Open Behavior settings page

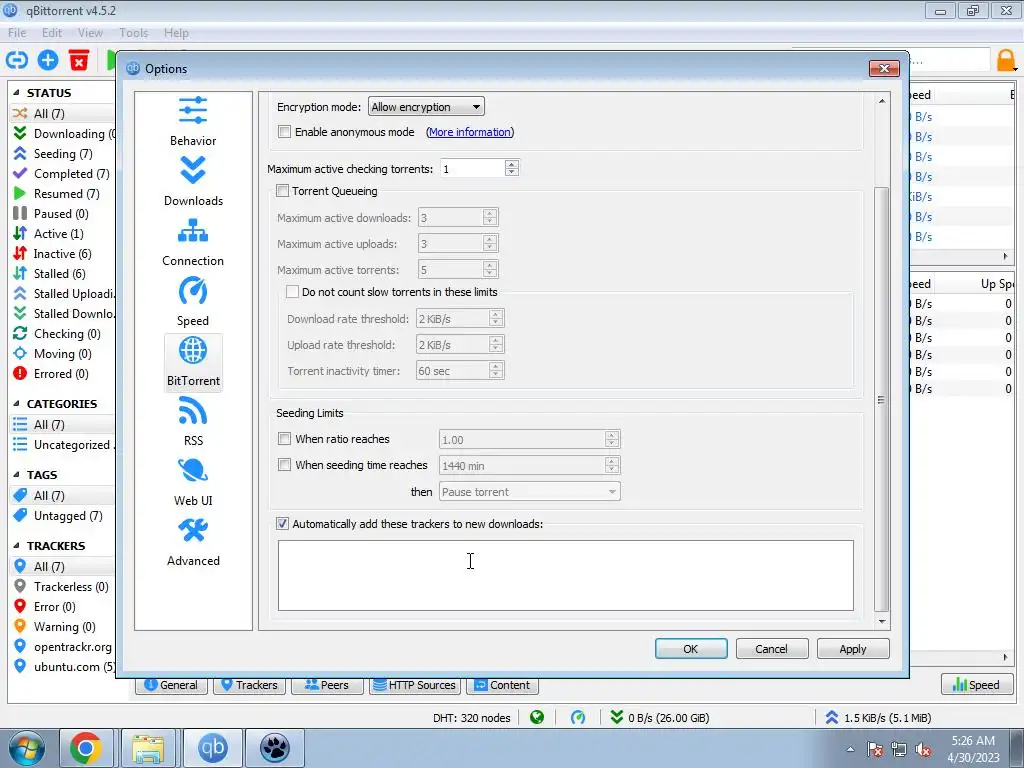pos(193,121)
